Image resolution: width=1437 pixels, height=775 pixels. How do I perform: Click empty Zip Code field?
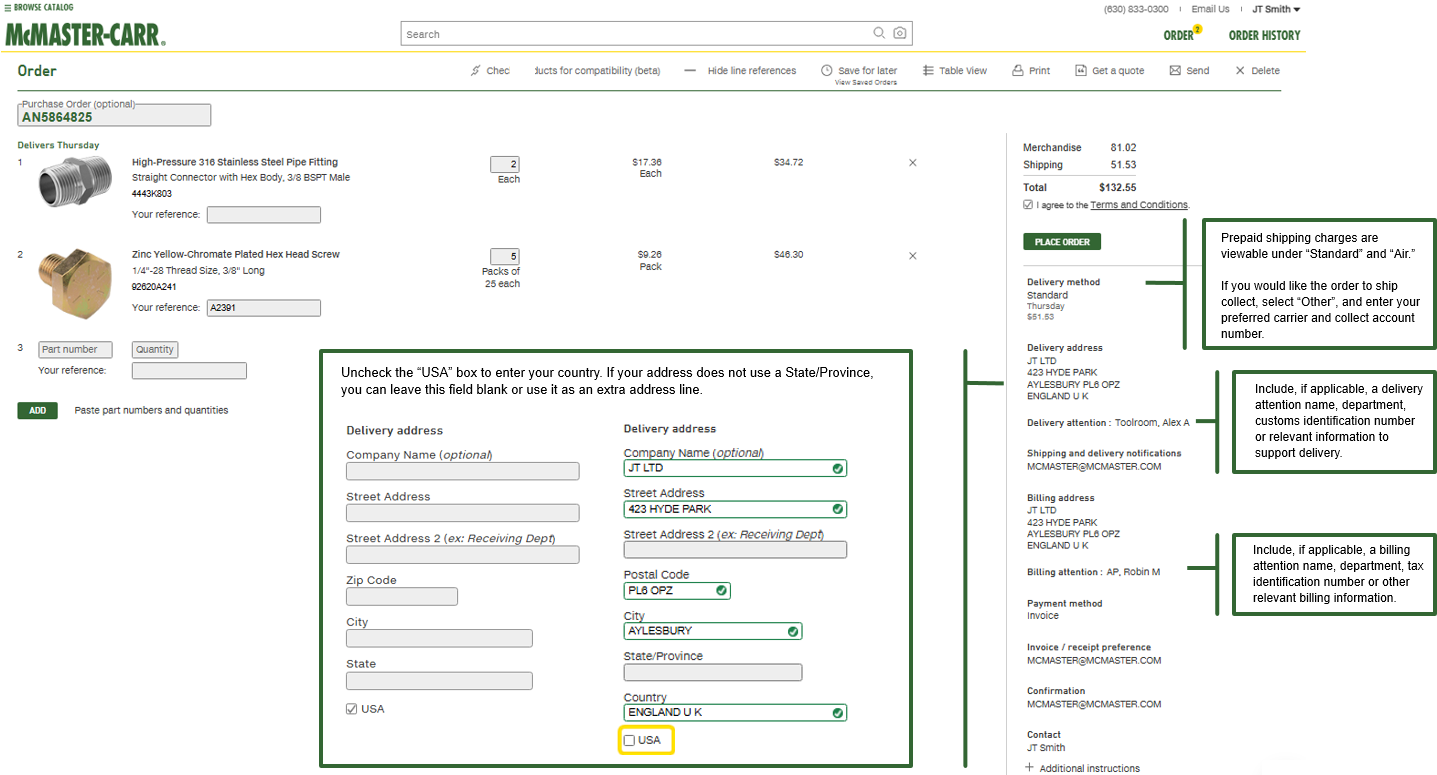[x=402, y=597]
